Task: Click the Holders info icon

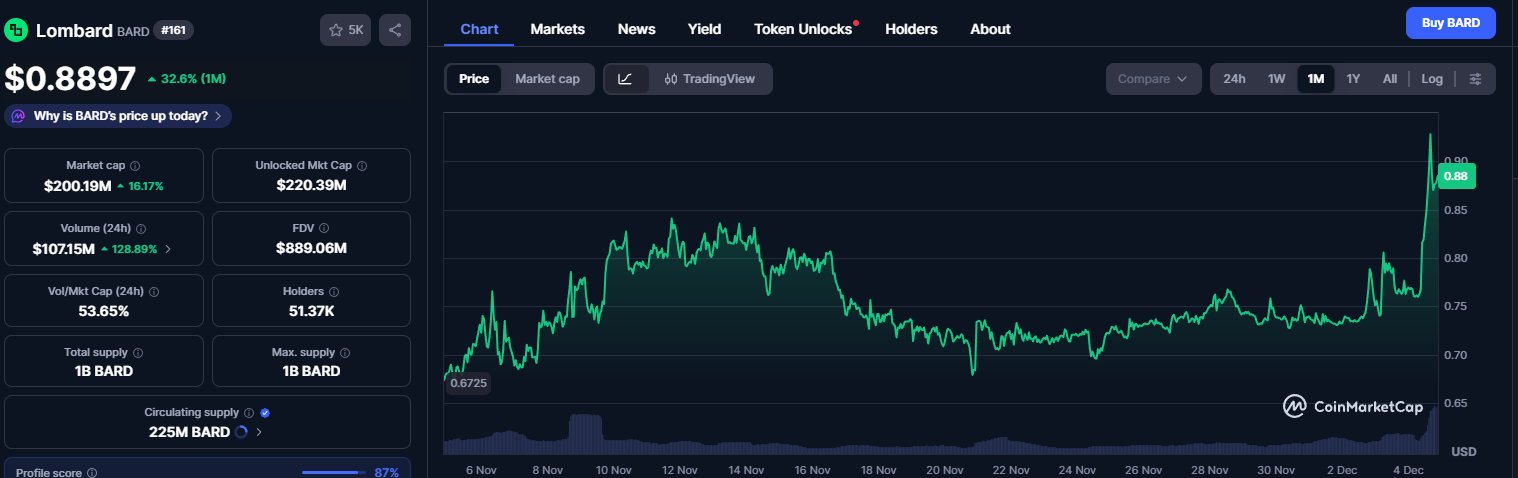Action: (333, 292)
